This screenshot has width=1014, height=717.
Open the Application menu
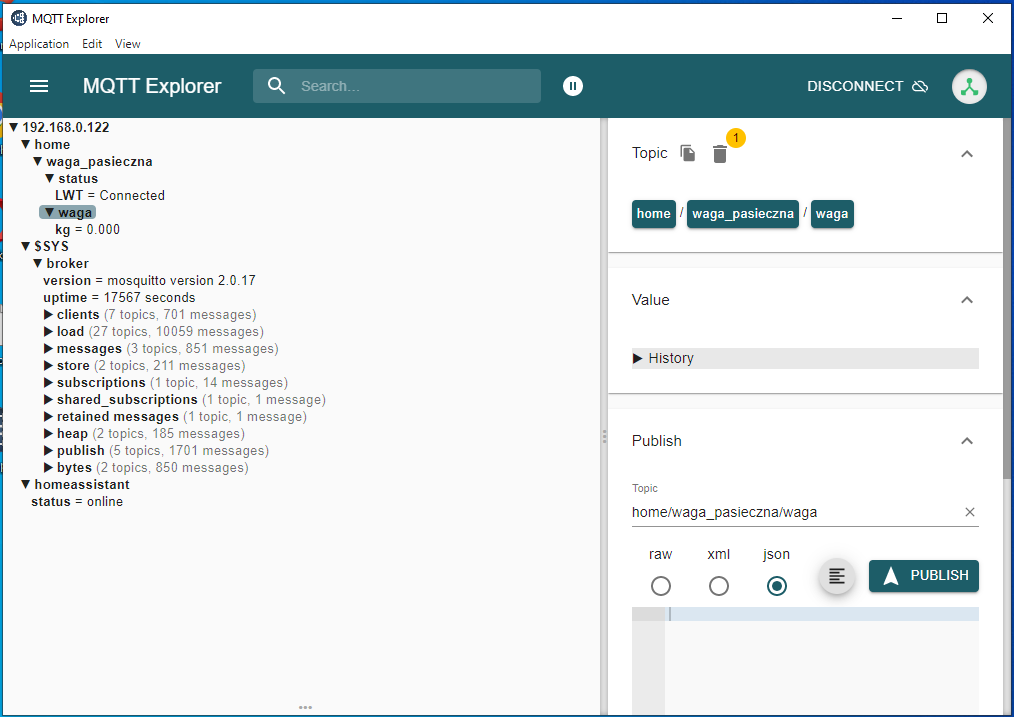click(39, 44)
